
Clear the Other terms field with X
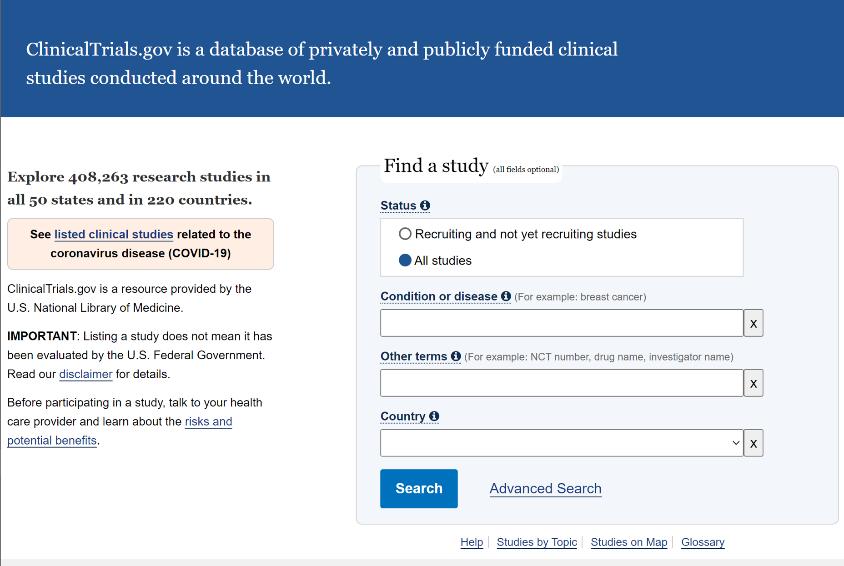click(x=754, y=383)
